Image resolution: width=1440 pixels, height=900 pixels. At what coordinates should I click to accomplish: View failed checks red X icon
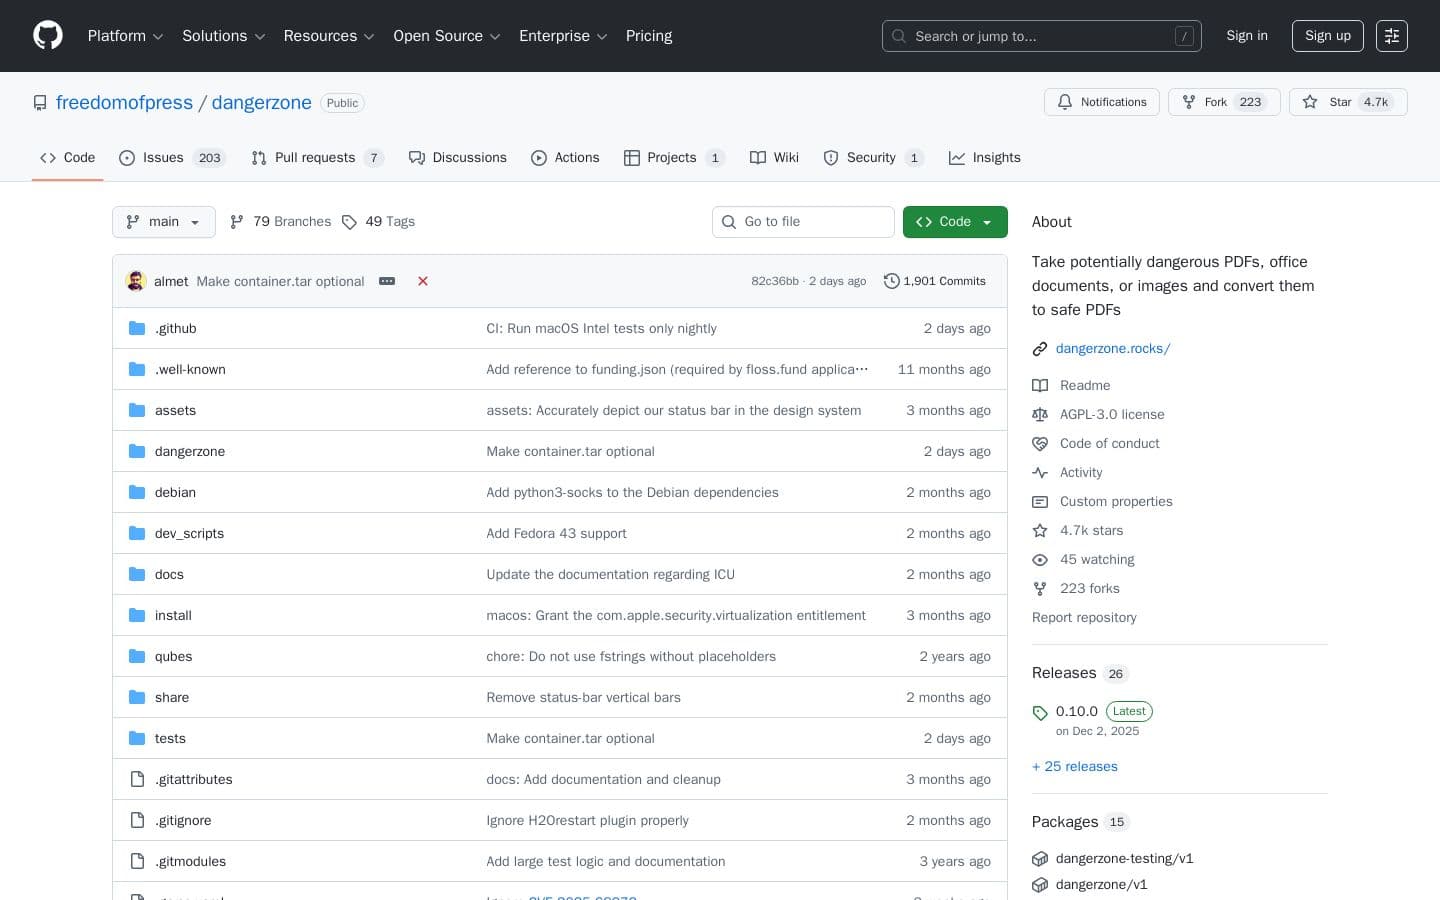pyautogui.click(x=423, y=281)
